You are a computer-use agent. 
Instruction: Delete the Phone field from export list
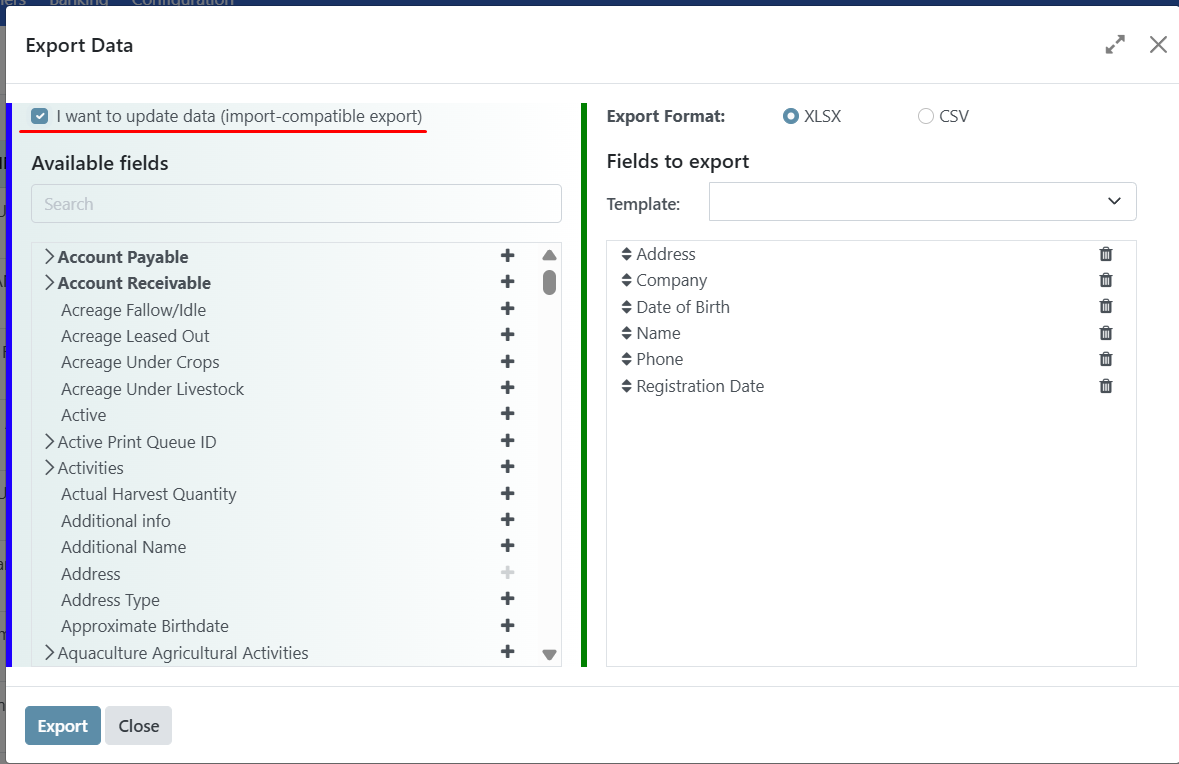1105,359
